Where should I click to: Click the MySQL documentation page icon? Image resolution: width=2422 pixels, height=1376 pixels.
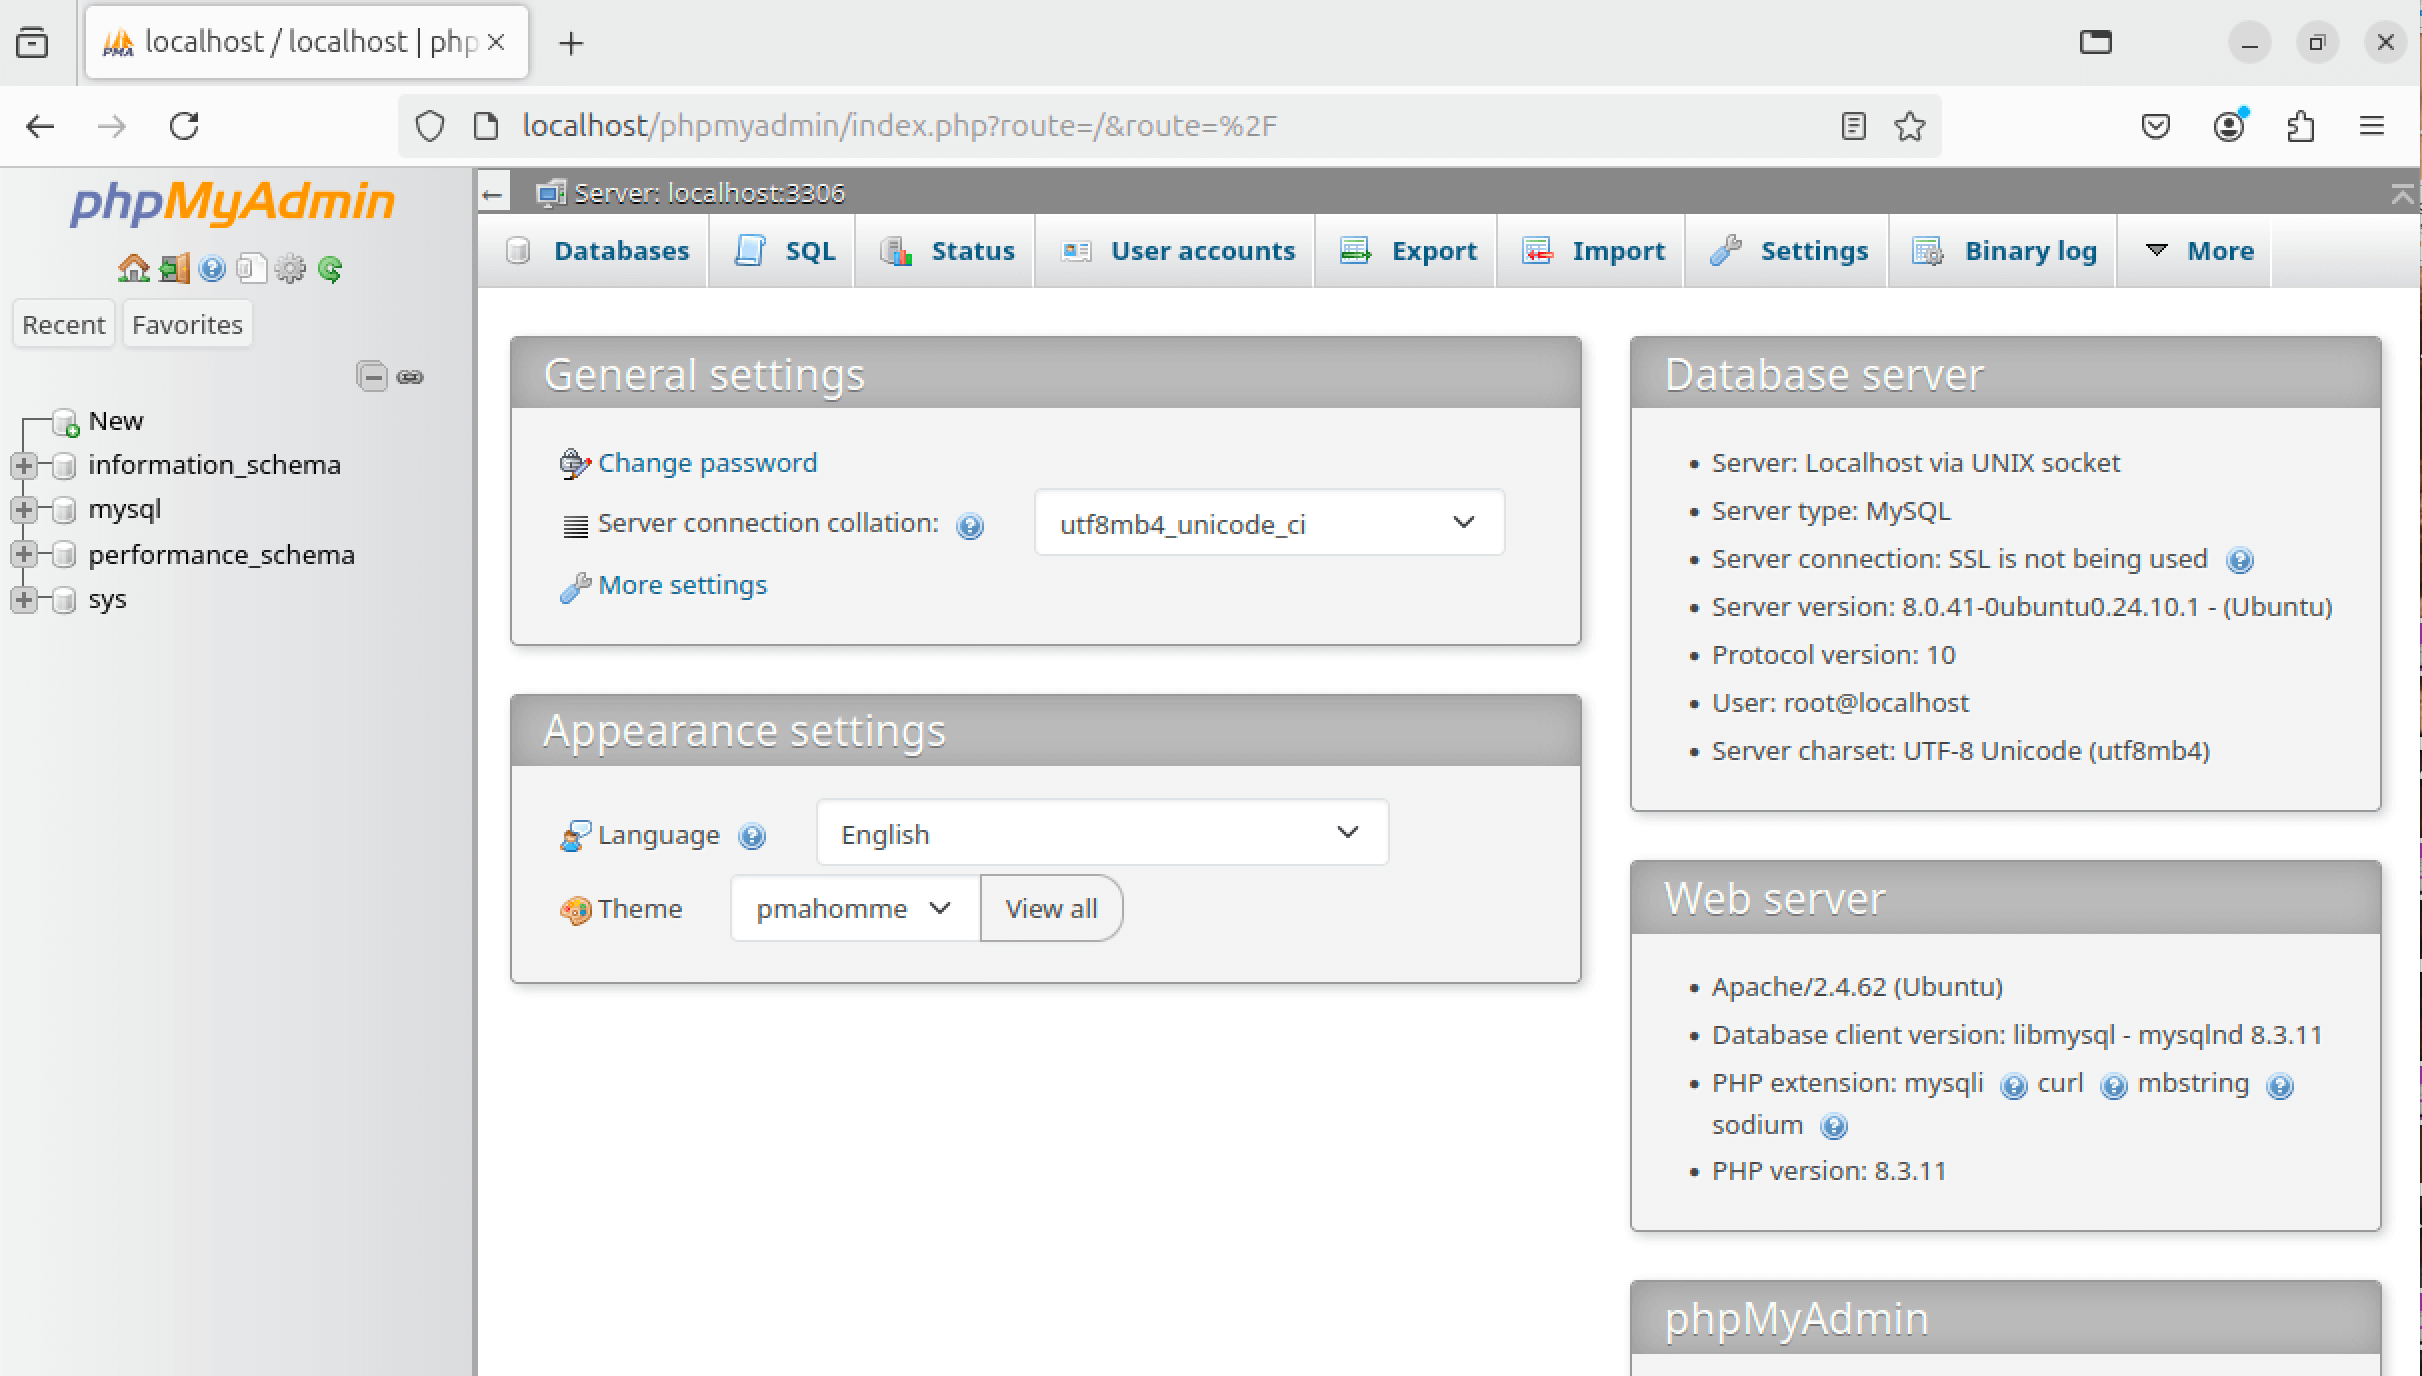[x=251, y=268]
